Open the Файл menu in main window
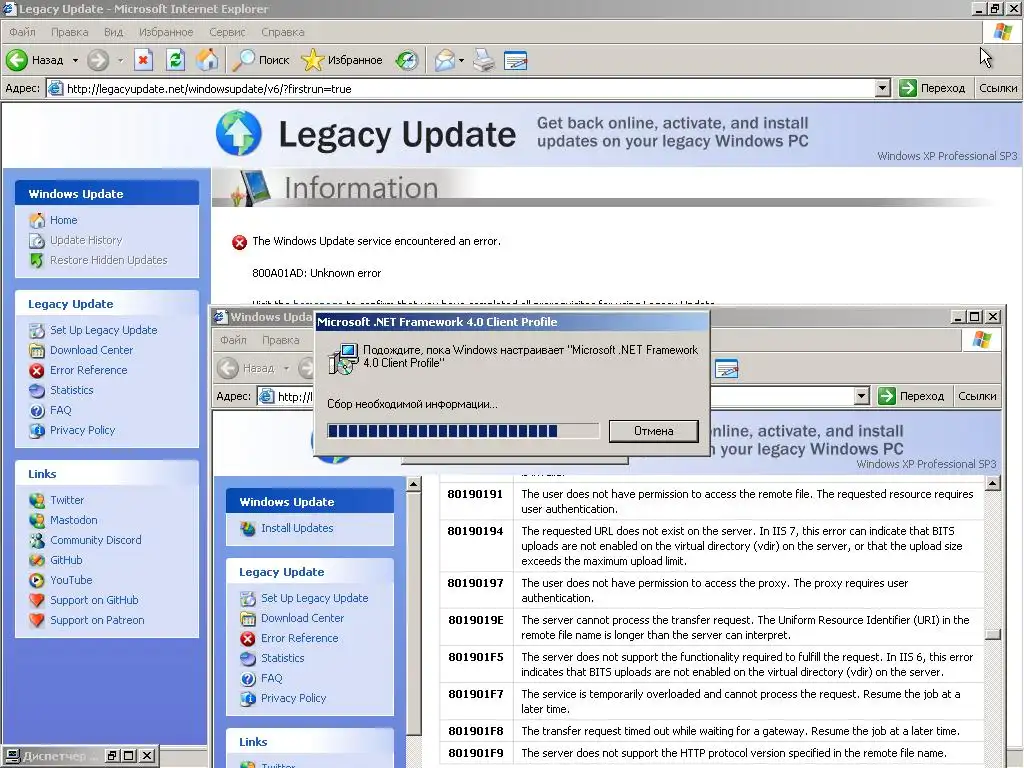The width and height of the screenshot is (1024, 768). click(x=22, y=32)
